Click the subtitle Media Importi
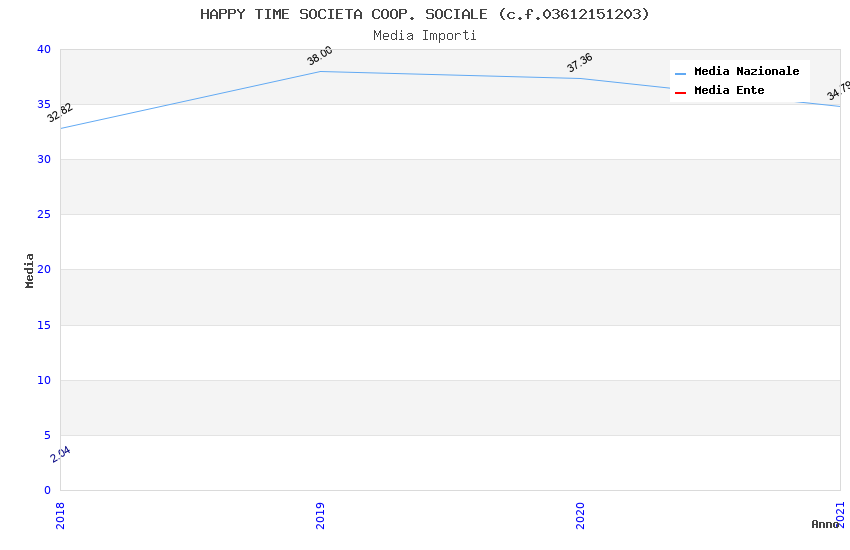 [x=424, y=36]
